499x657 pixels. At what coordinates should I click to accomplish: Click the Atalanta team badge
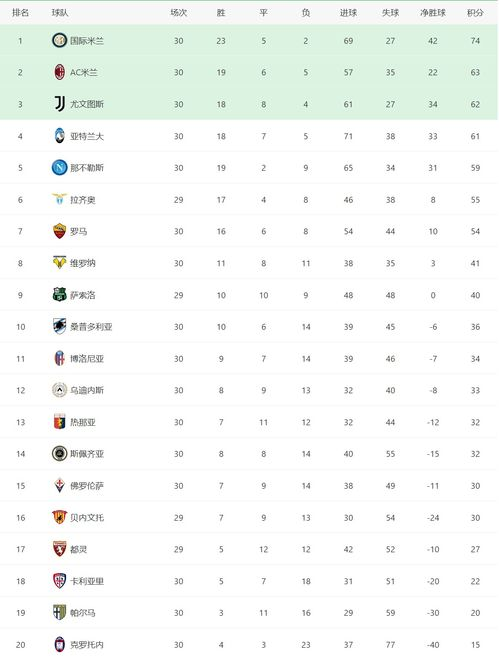(59, 136)
